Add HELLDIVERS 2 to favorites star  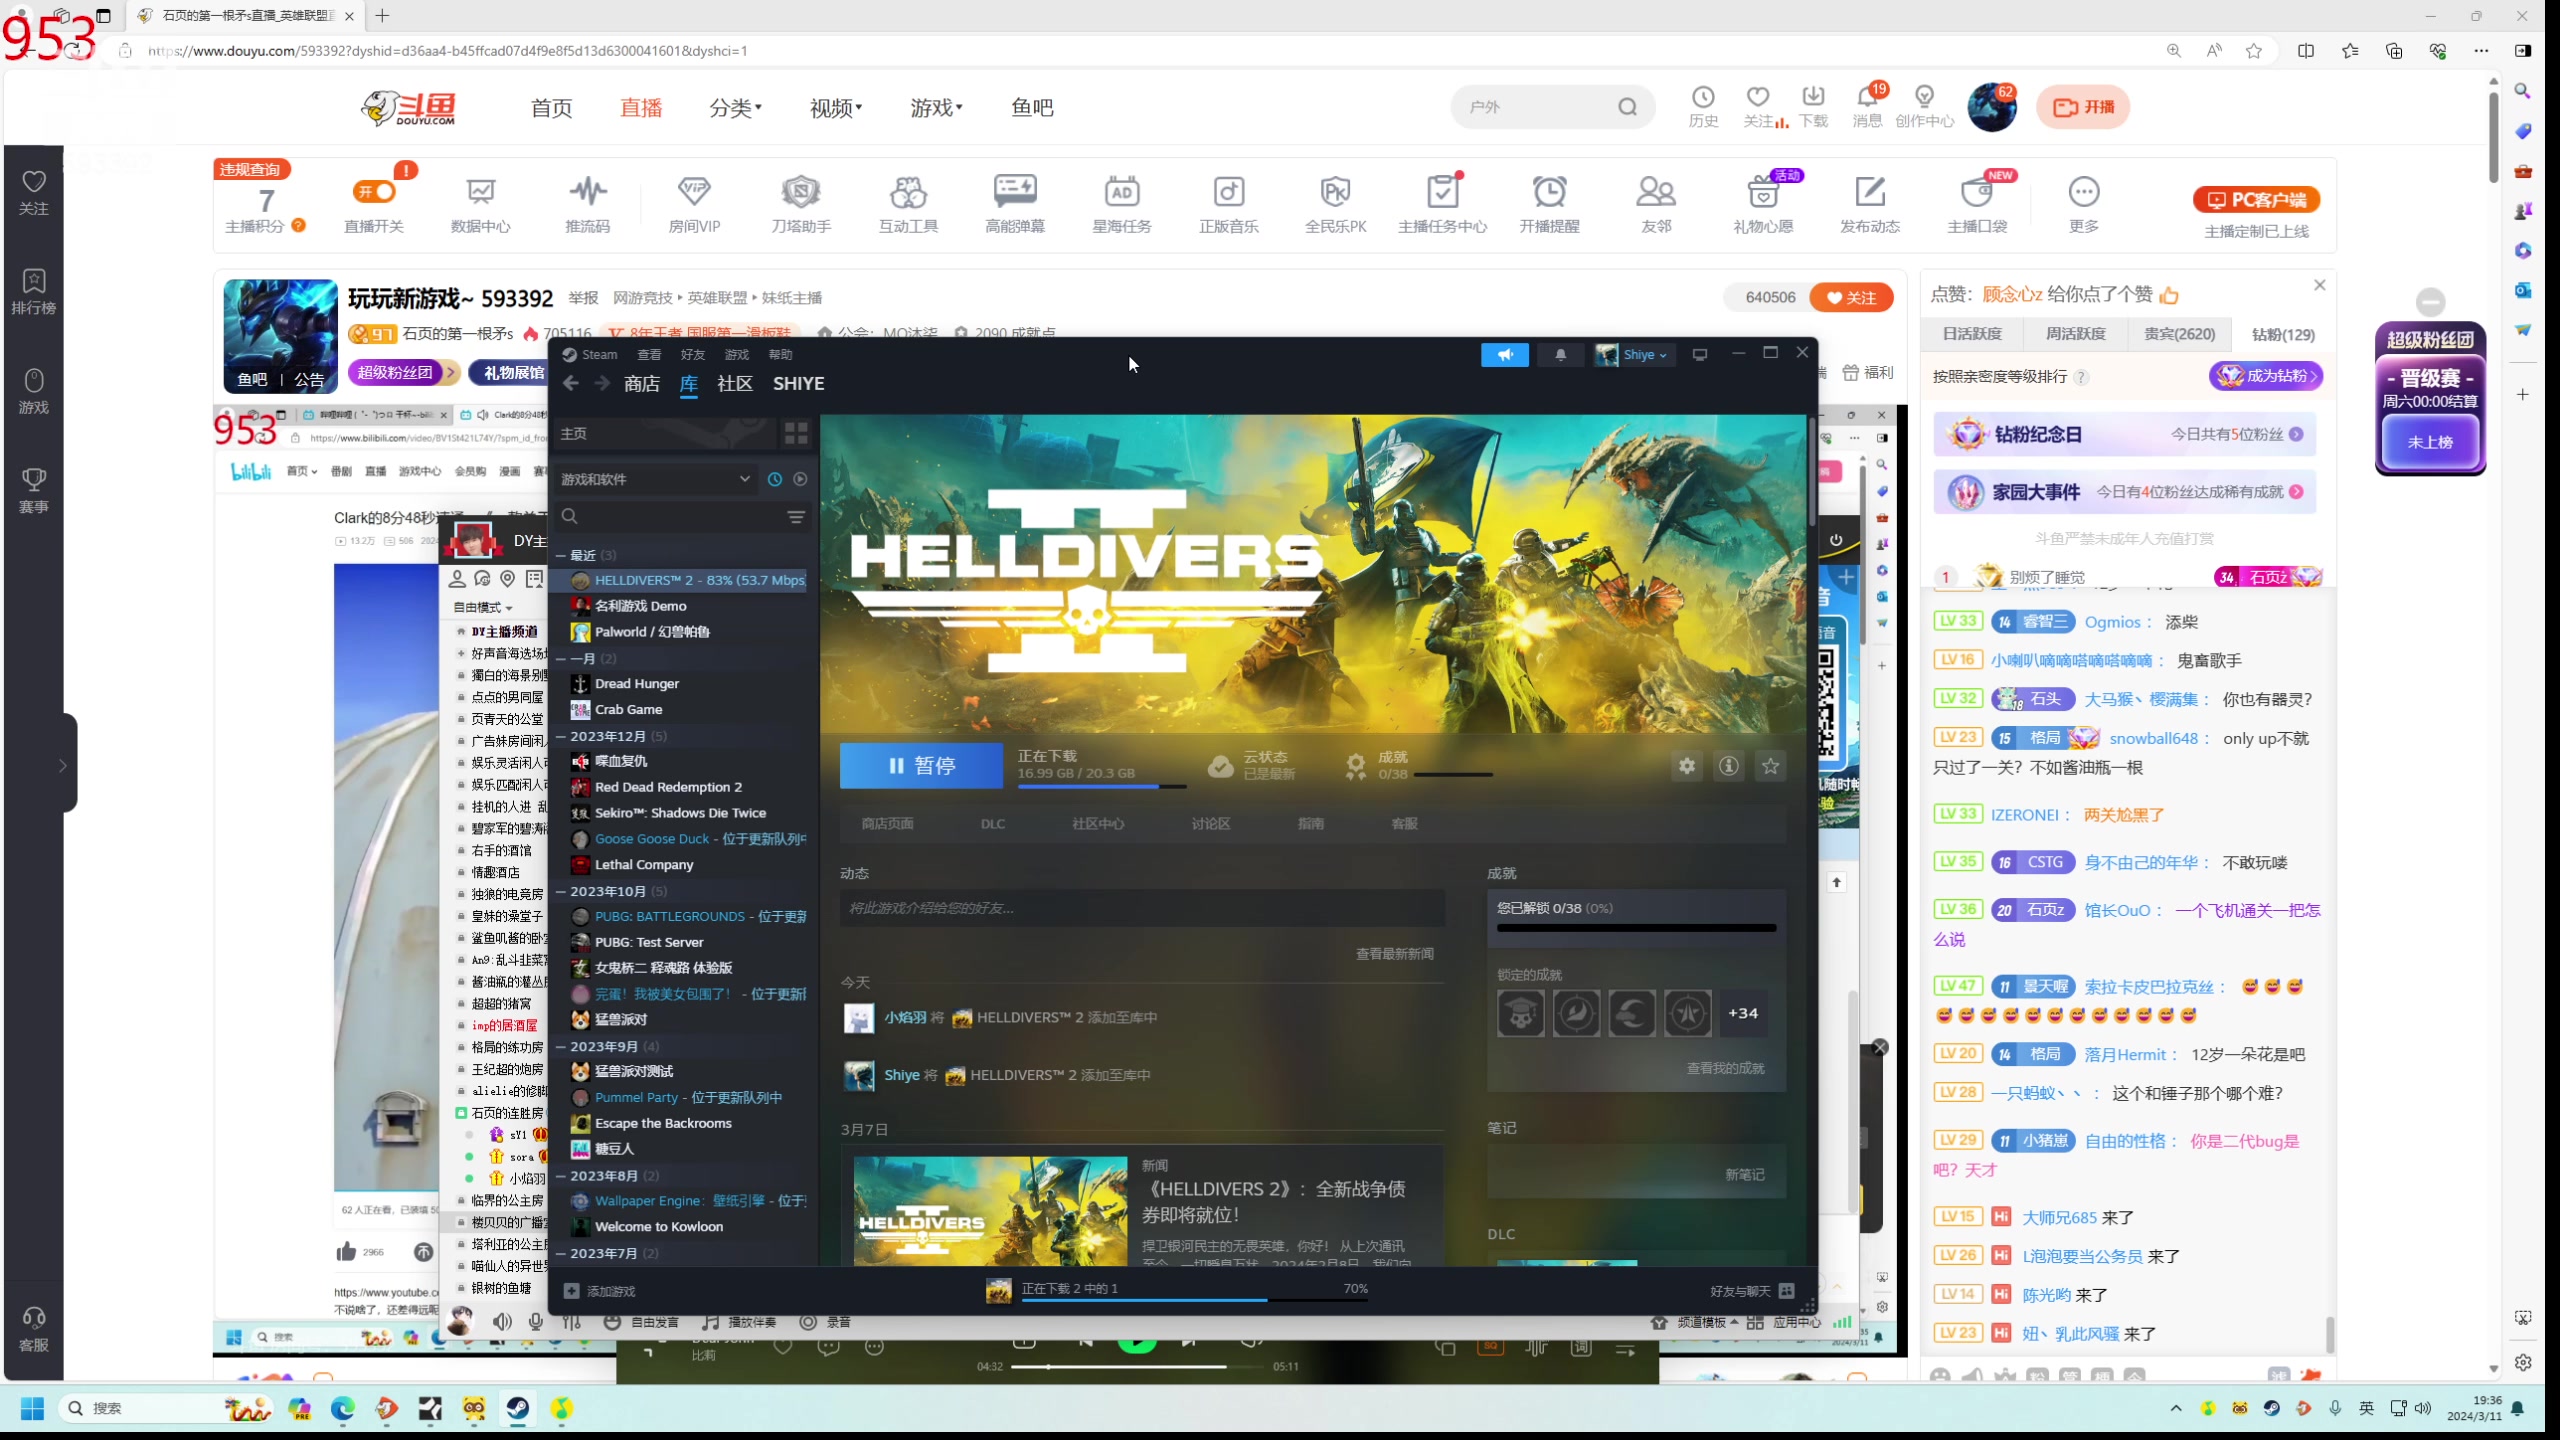1771,766
